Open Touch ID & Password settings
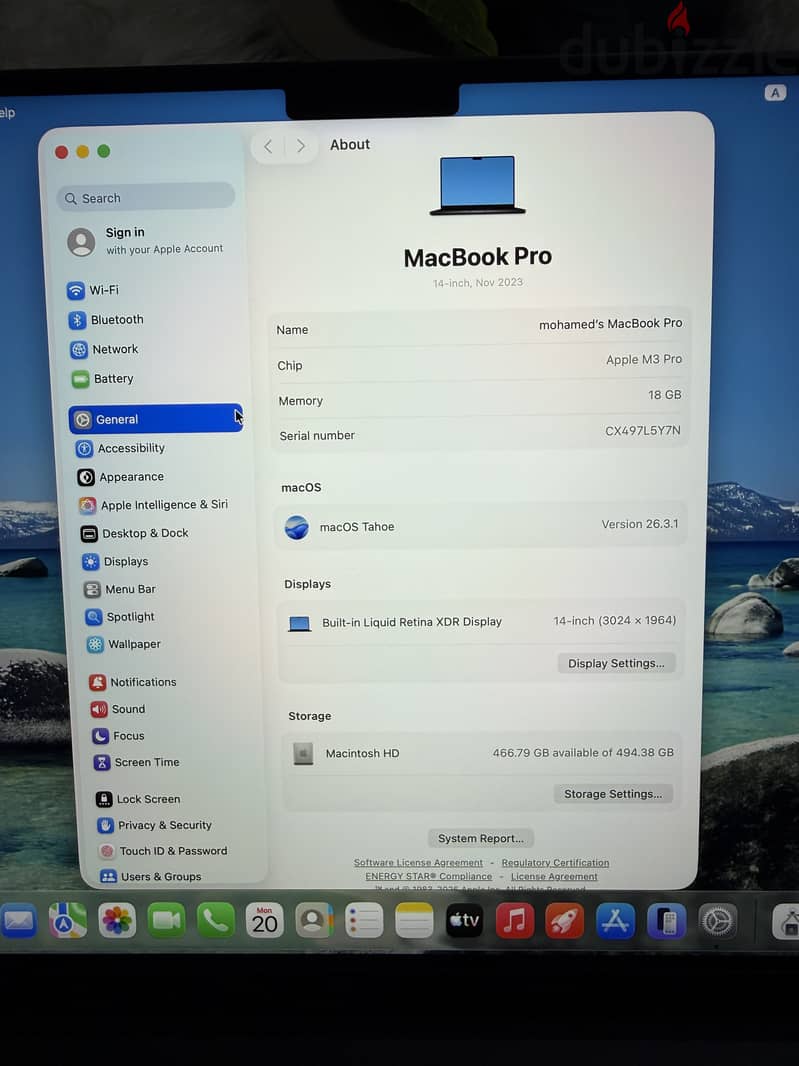This screenshot has width=799, height=1066. pyautogui.click(x=163, y=850)
